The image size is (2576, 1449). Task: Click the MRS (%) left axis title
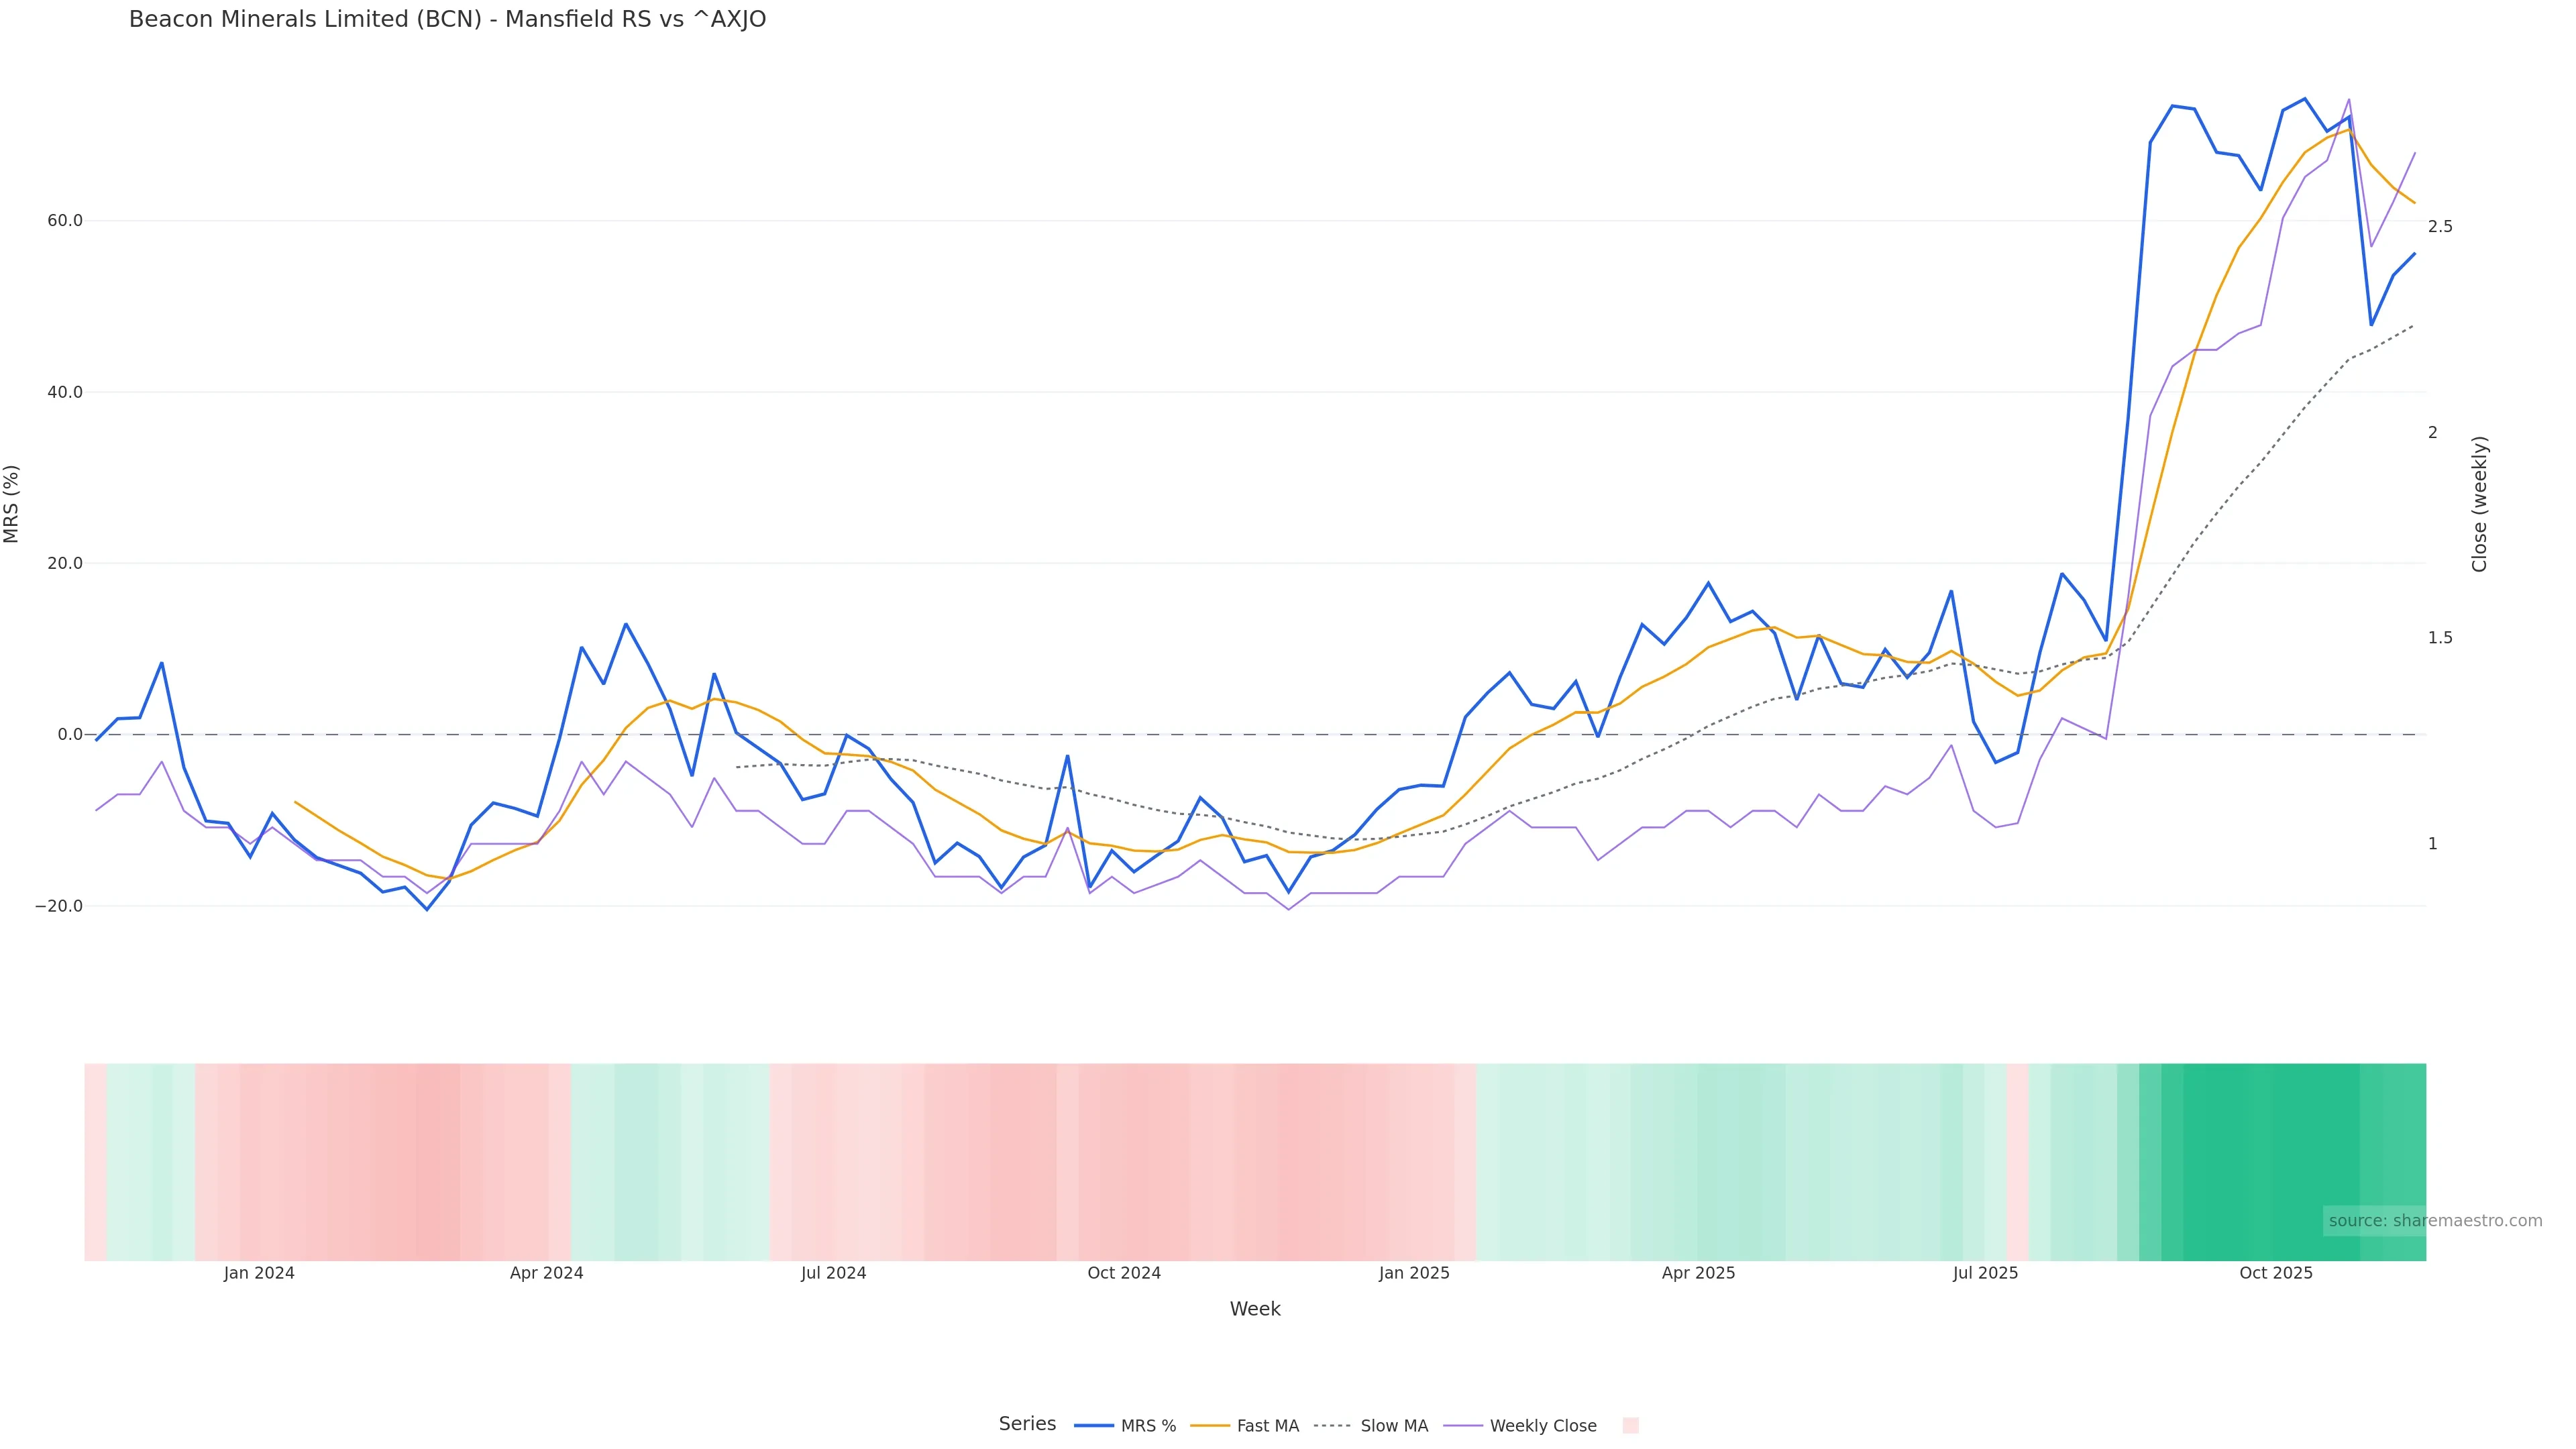coord(12,504)
